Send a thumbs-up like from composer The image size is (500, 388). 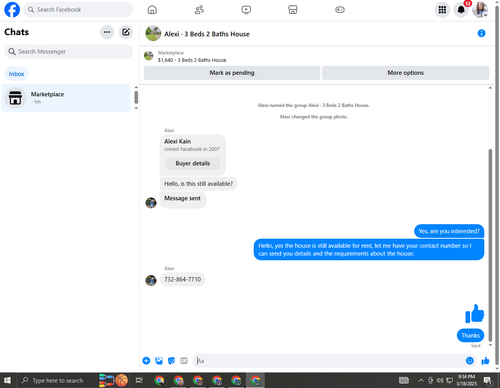point(485,361)
